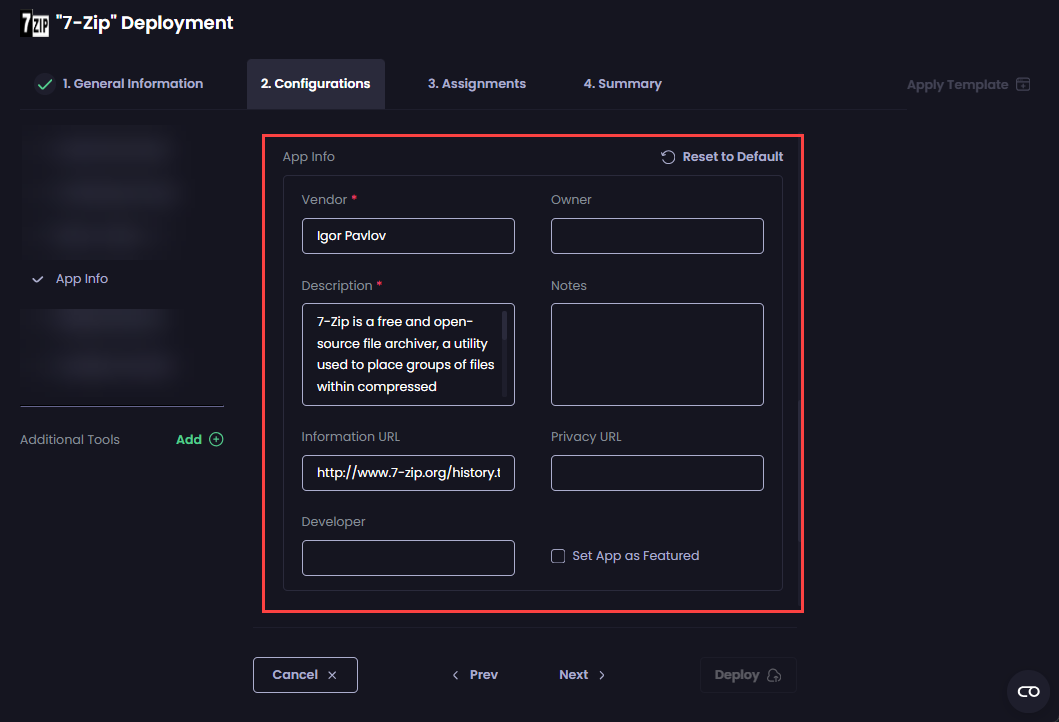Image resolution: width=1059 pixels, height=722 pixels.
Task: Click the Reset to Default link
Action: [x=732, y=156]
